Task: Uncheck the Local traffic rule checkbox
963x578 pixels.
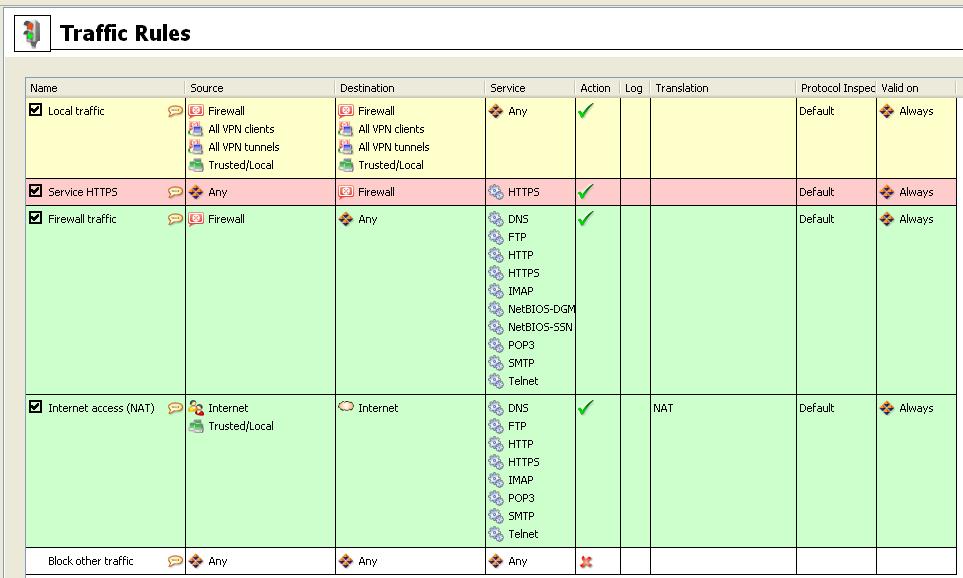Action: (x=36, y=110)
